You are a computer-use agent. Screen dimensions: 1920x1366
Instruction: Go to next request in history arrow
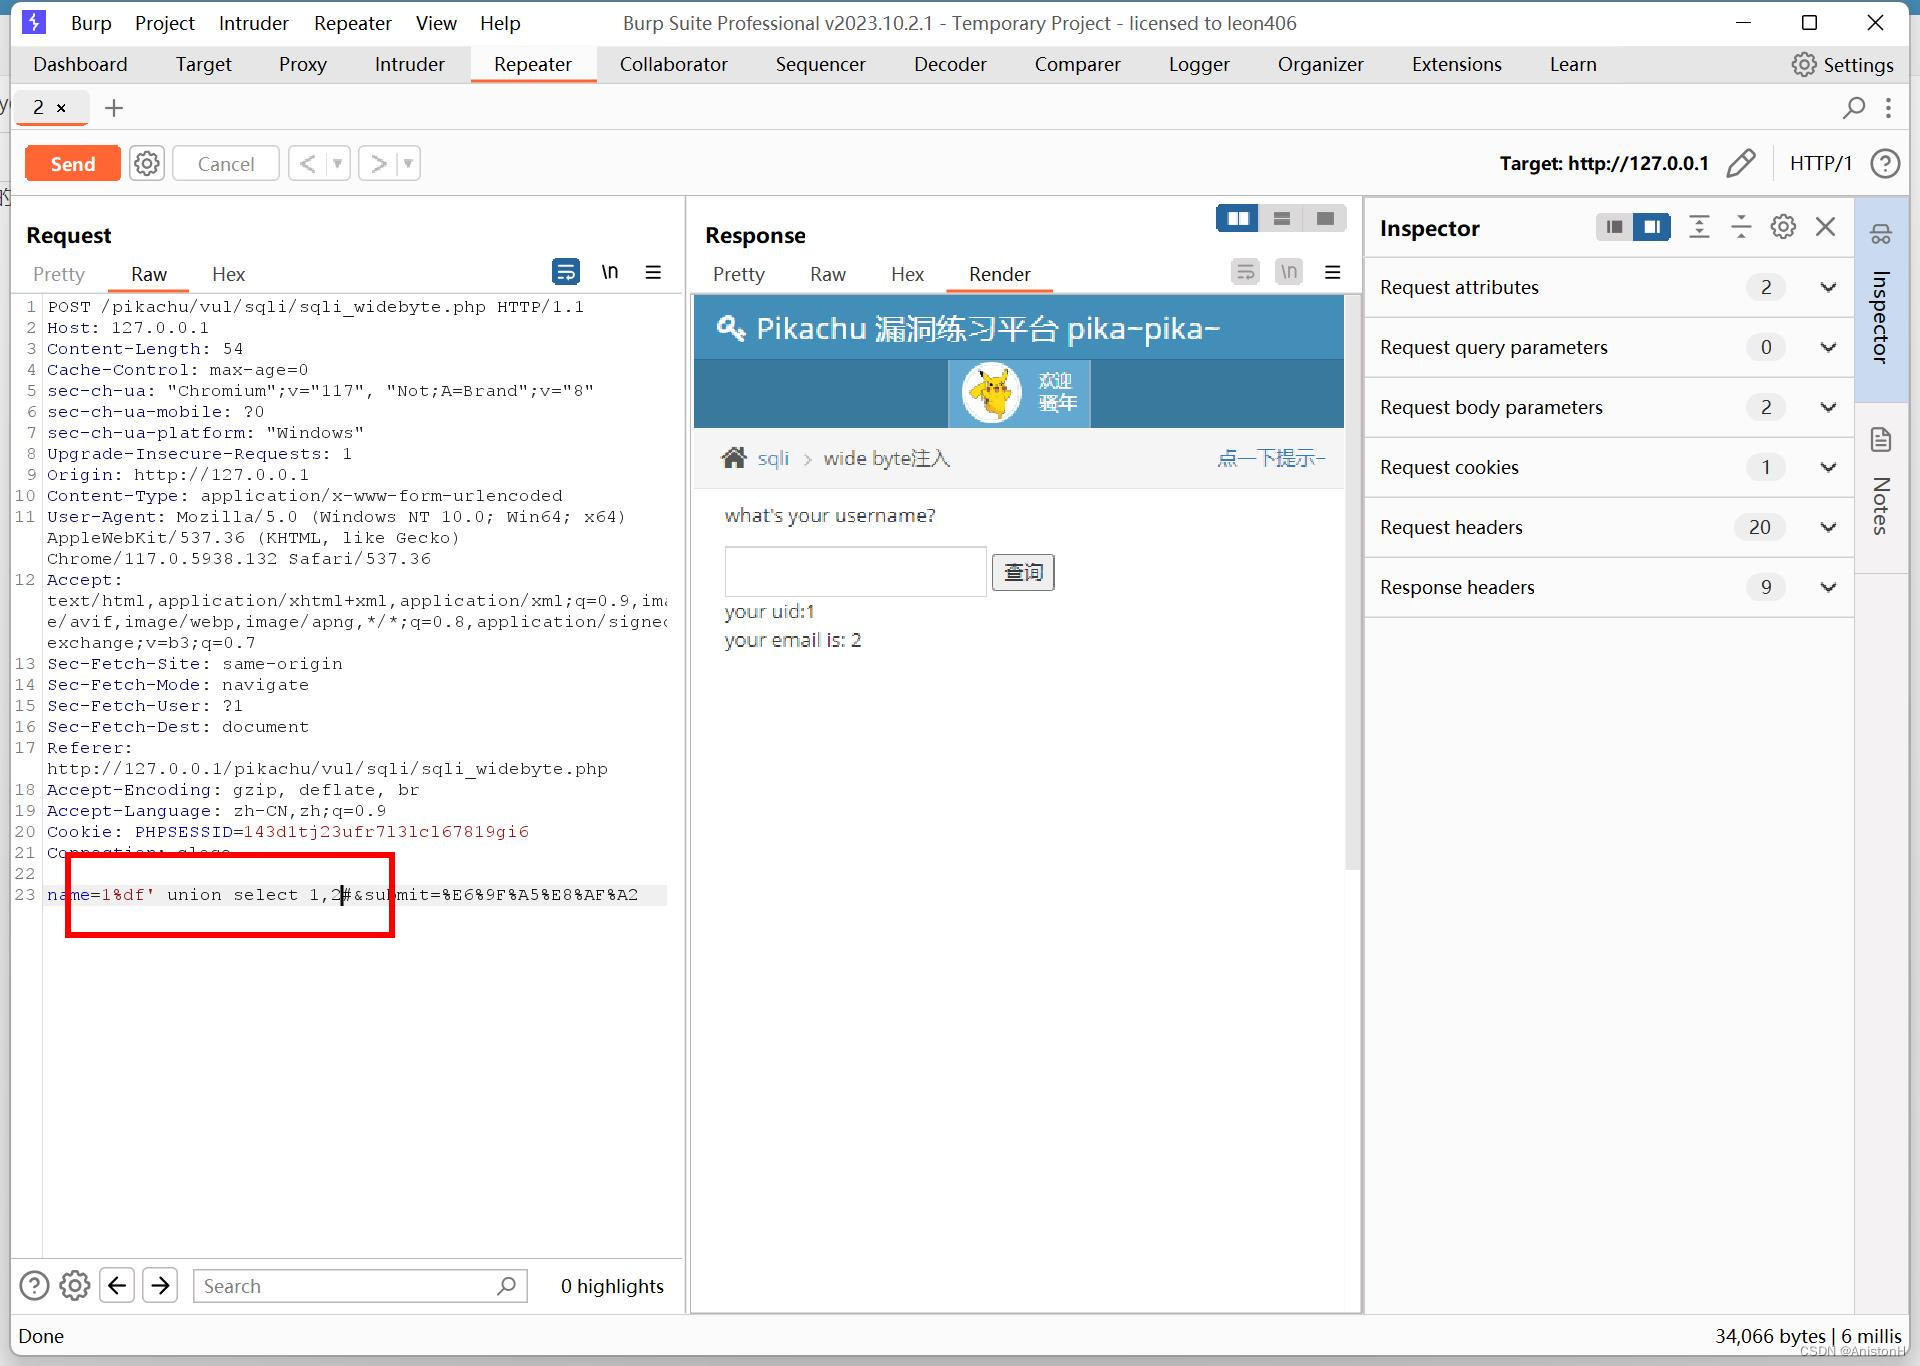[378, 163]
